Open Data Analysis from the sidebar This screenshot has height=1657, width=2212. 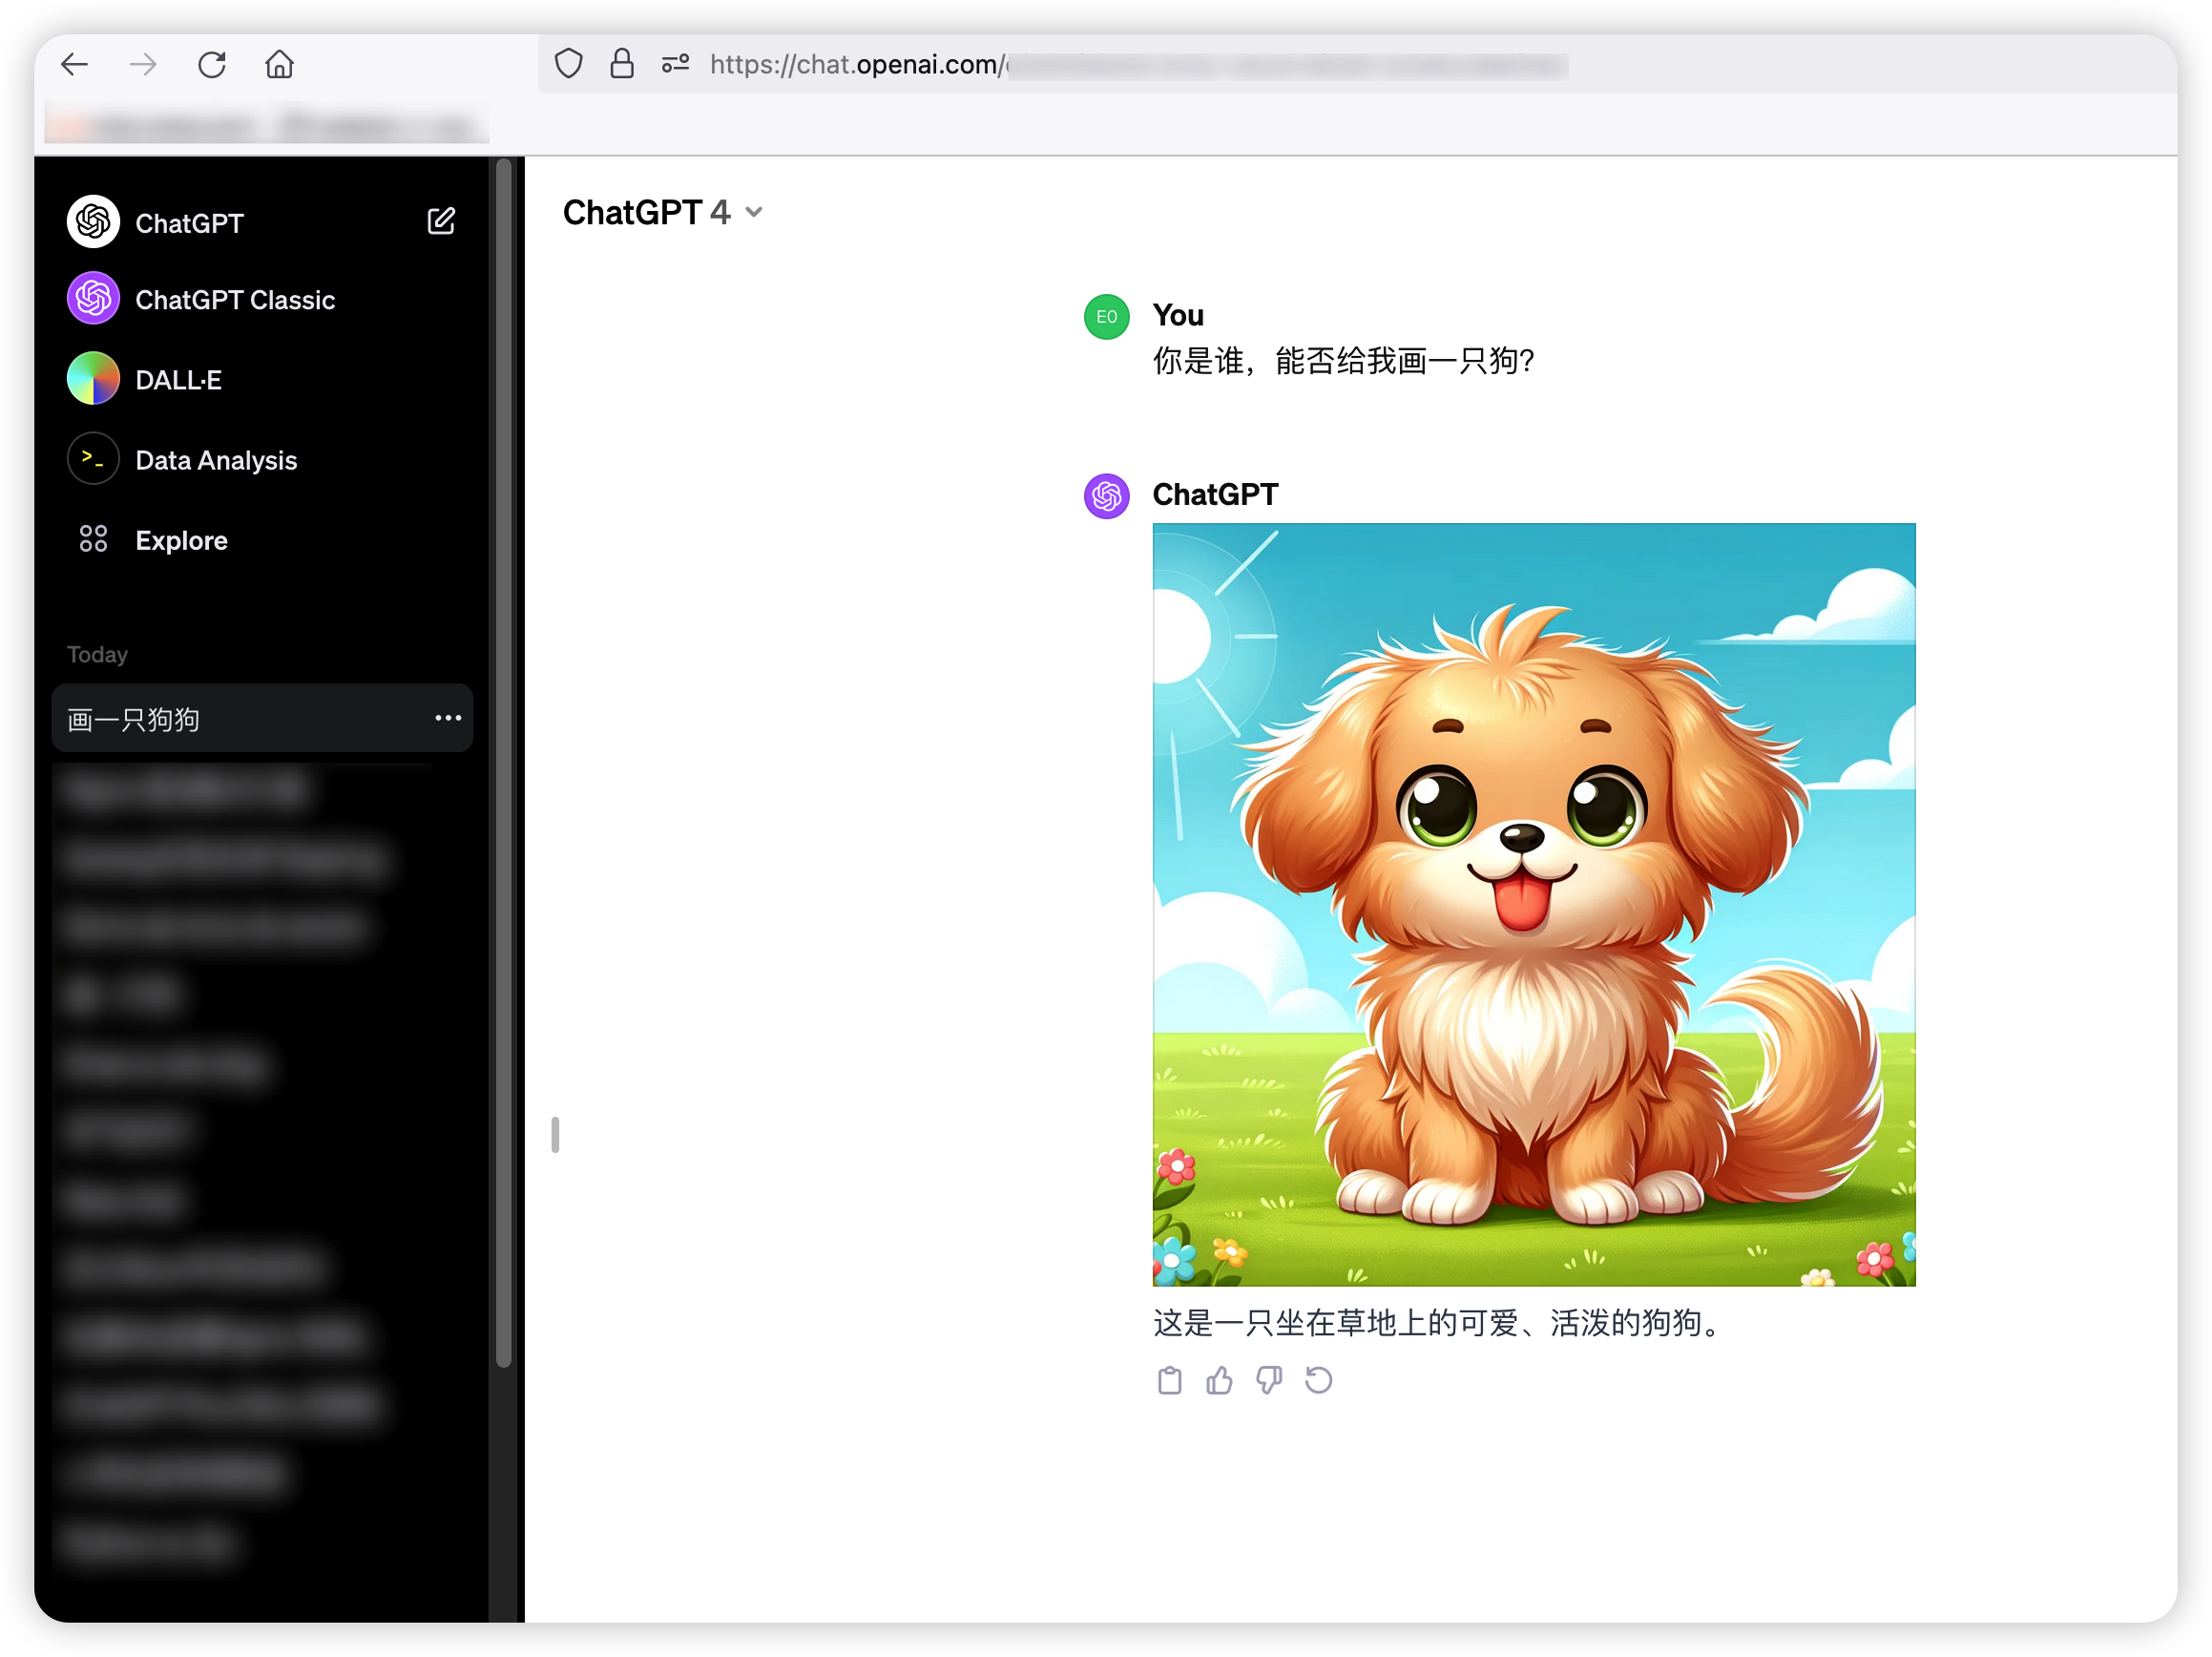(215, 460)
